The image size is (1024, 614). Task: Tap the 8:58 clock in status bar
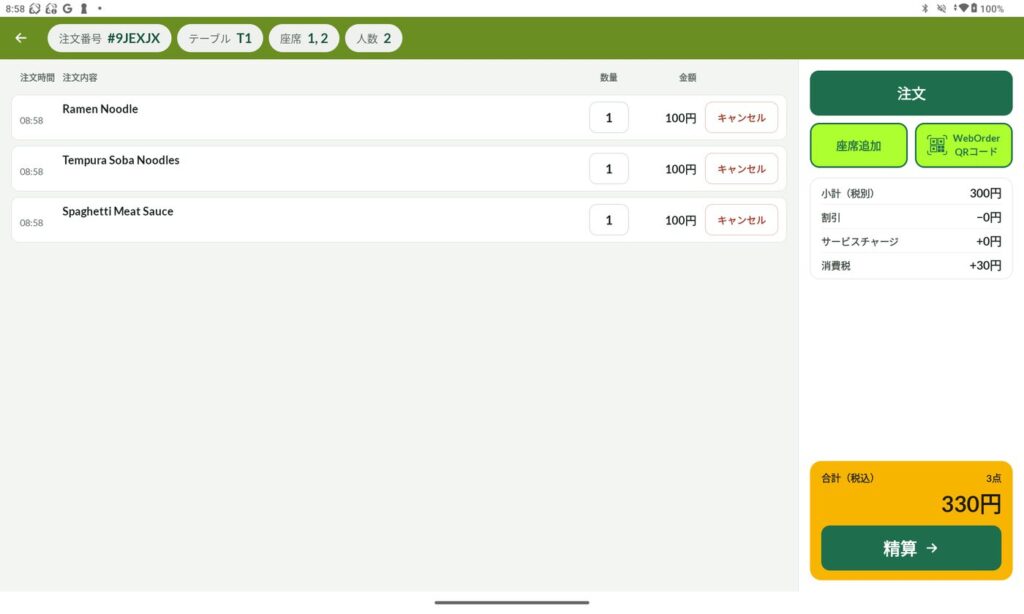(15, 8)
